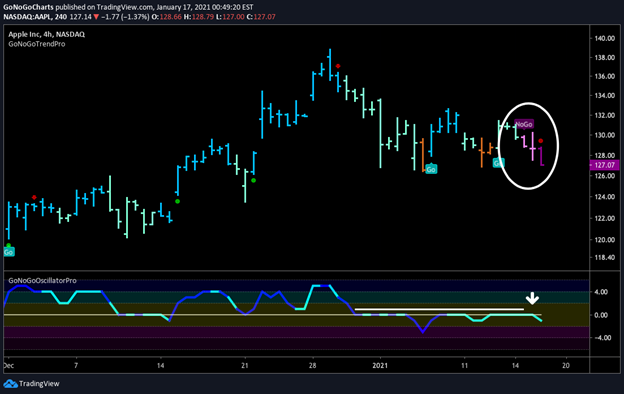This screenshot has width=624, height=394.
Task: Click the TradingView wordmark text
Action: click(x=39, y=384)
